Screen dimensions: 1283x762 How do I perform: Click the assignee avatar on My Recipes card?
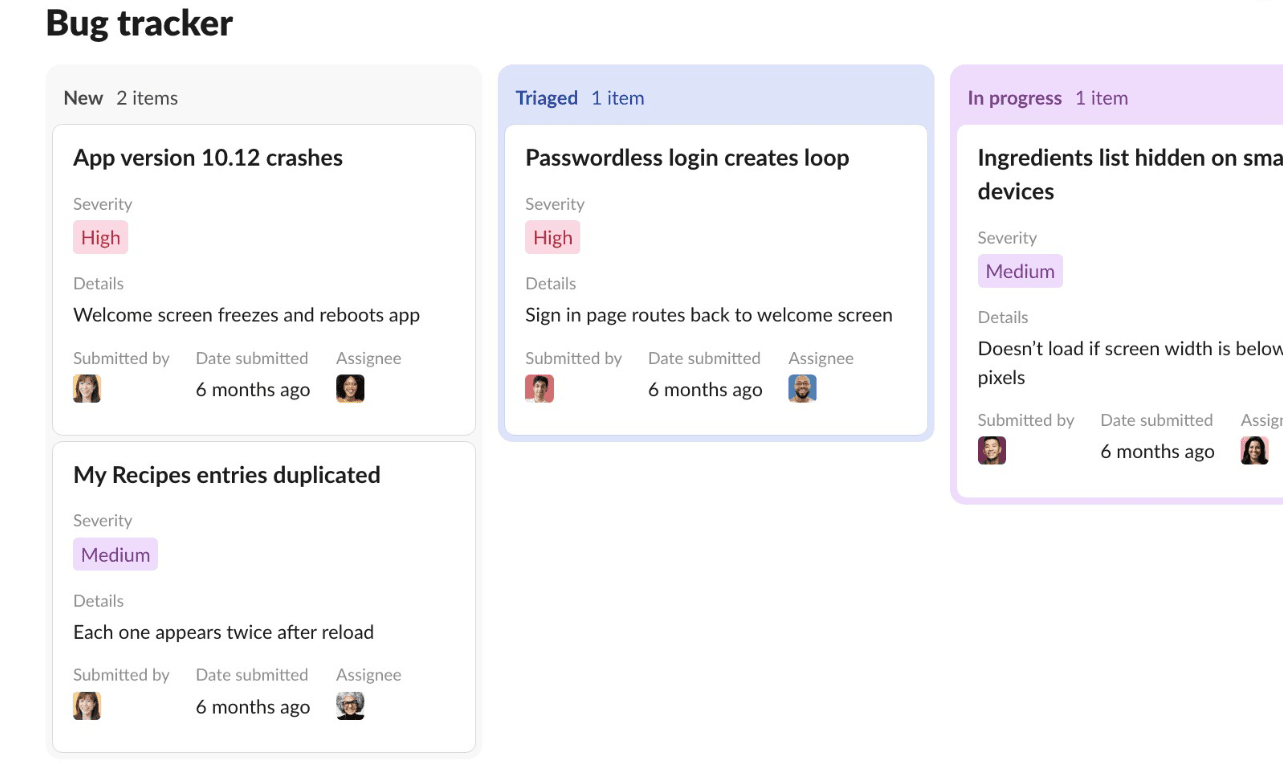pos(350,705)
